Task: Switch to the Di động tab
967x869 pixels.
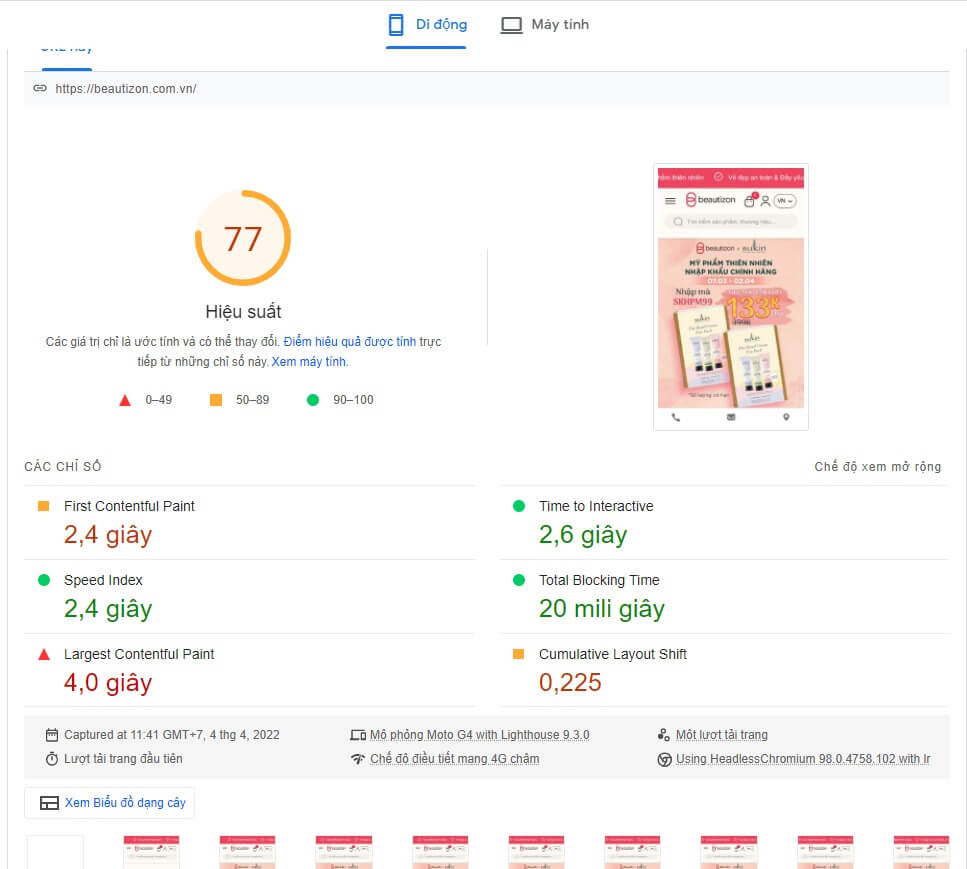Action: tap(441, 25)
